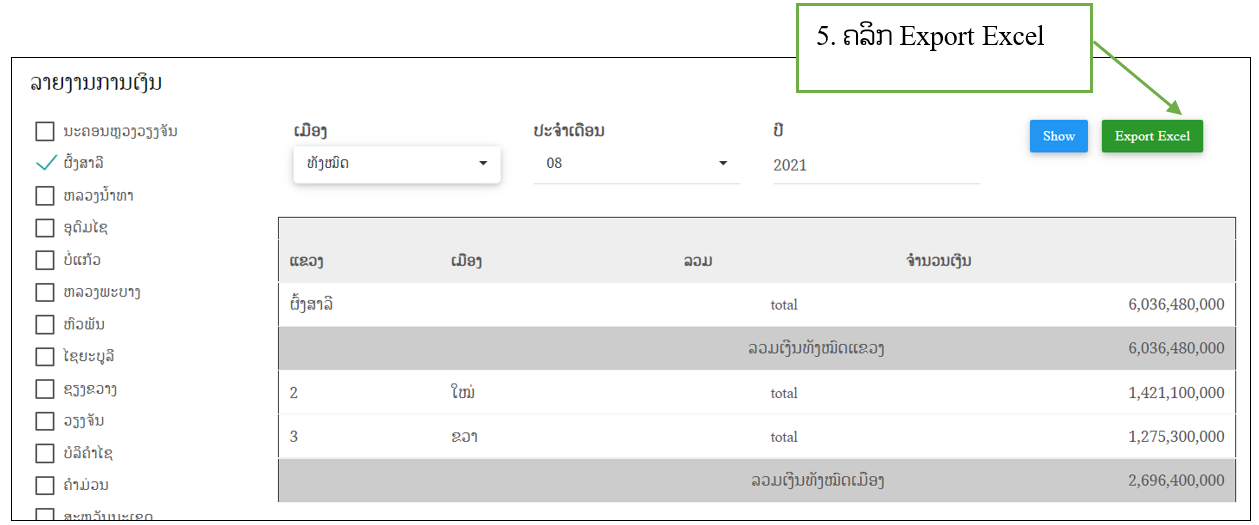Click the 6,036,480,000 amount in ຜົ້ງສາລີ row
The height and width of the screenshot is (525, 1259).
(x=1176, y=304)
